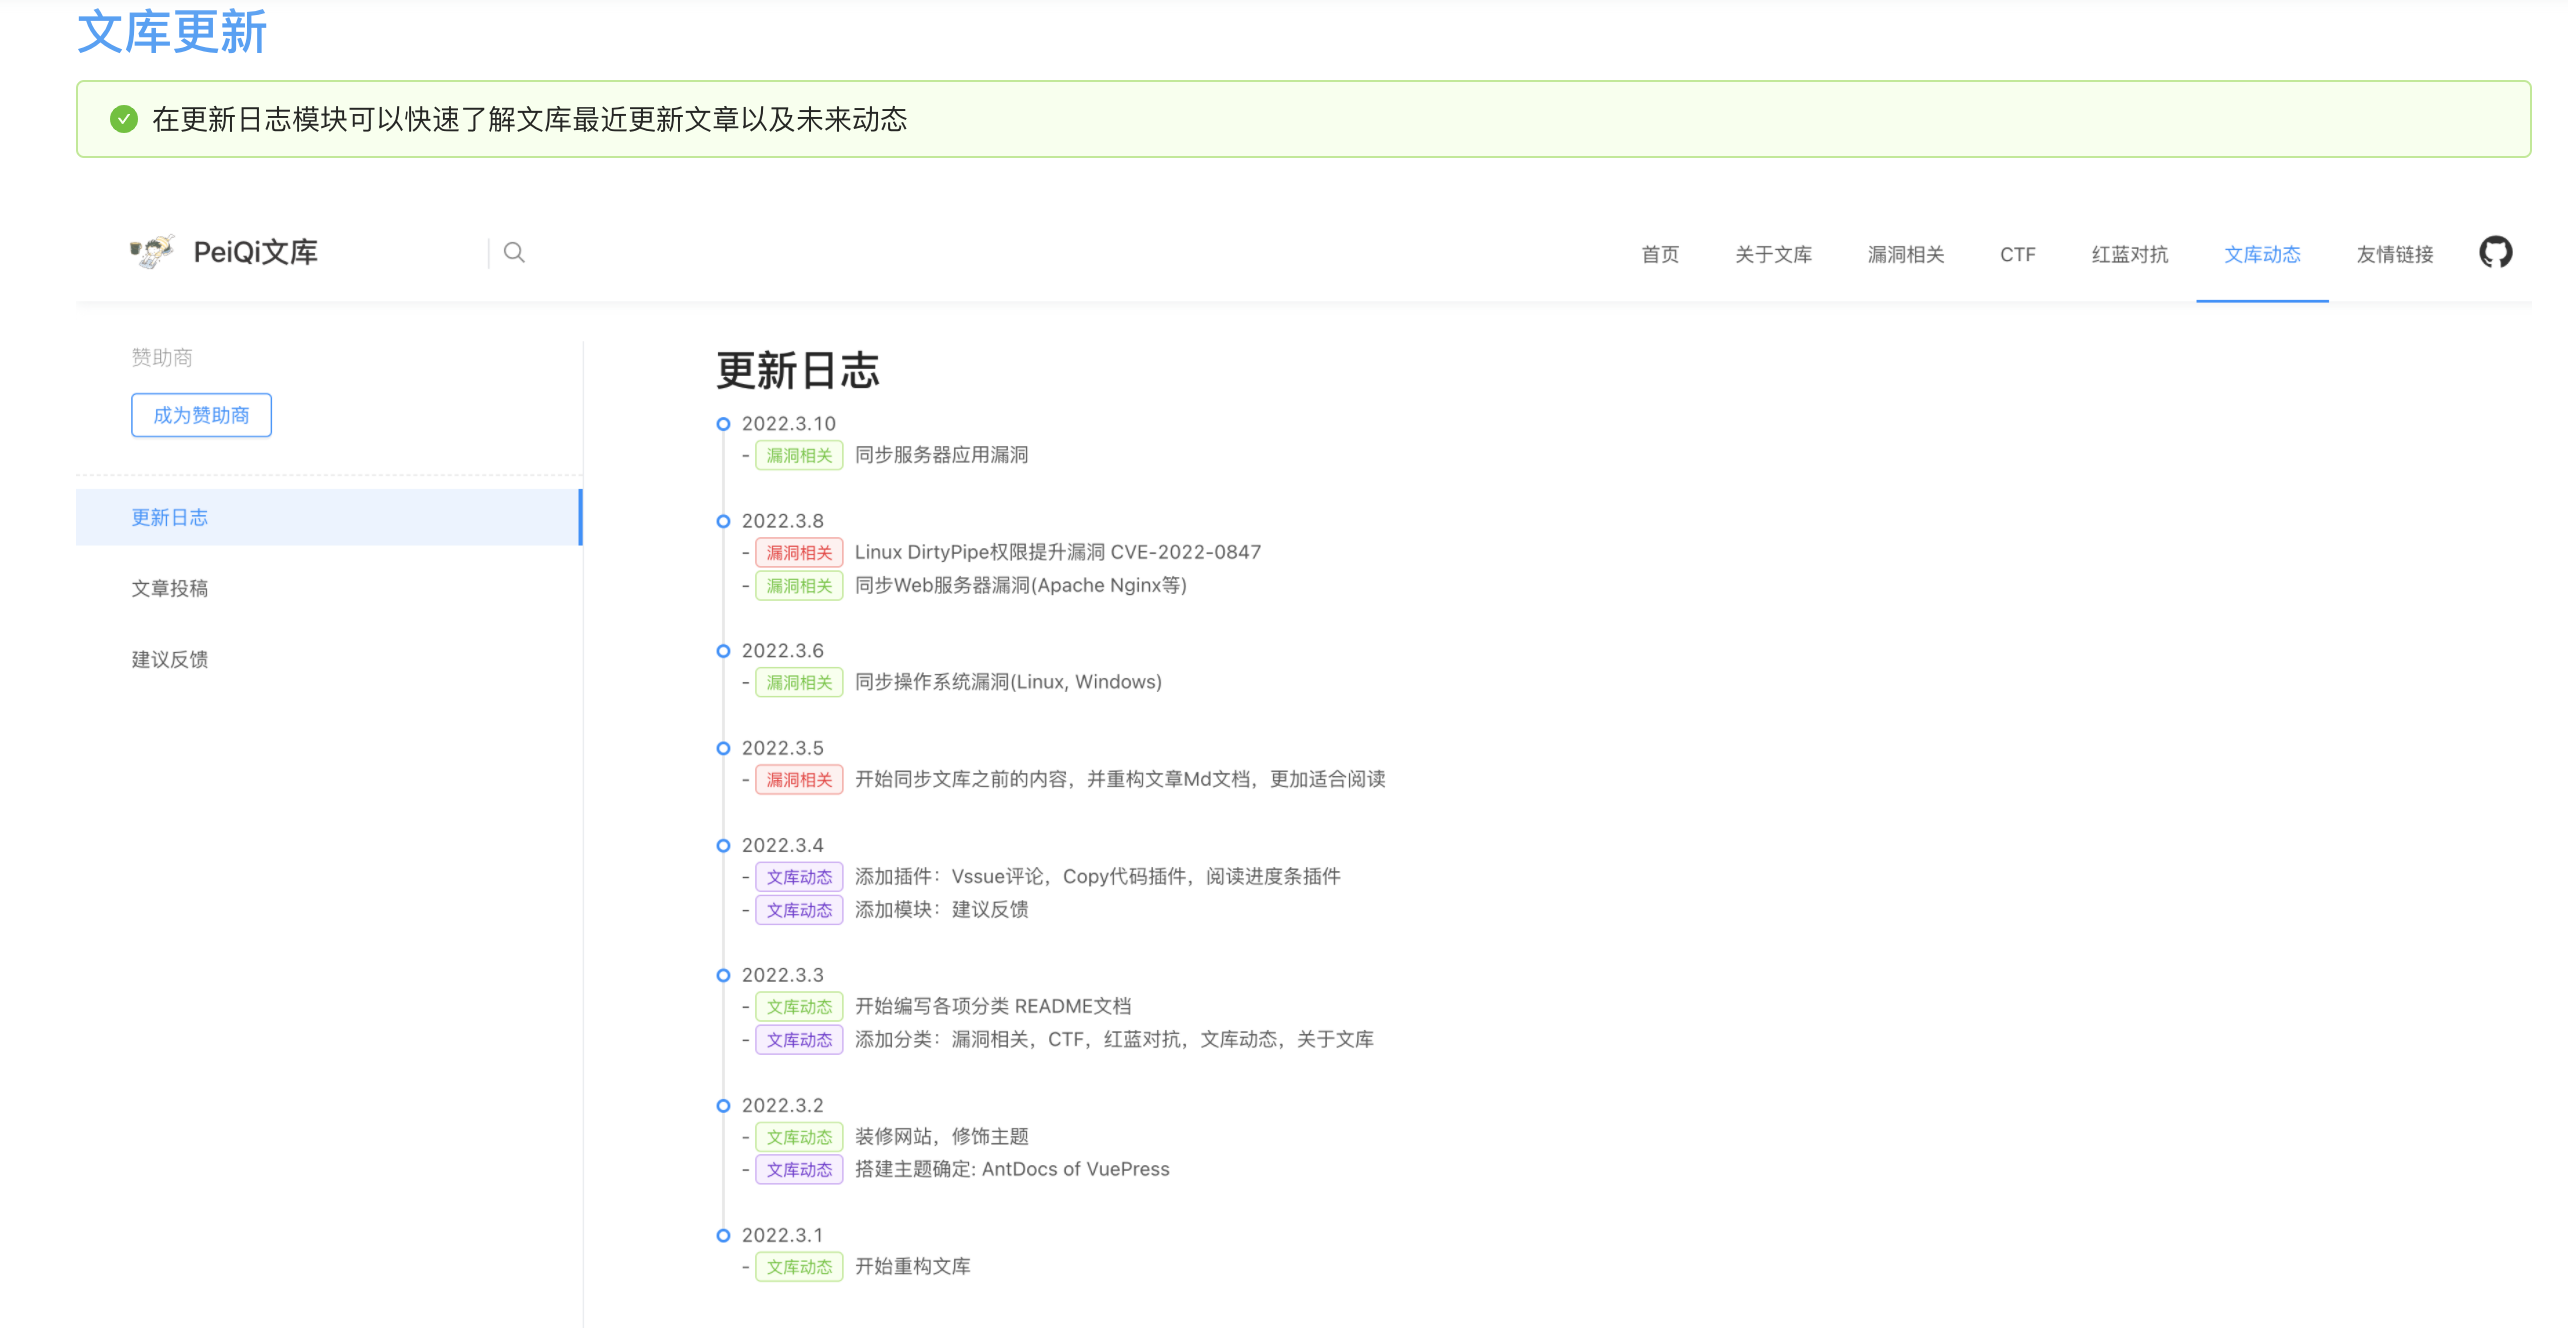Click the PeiQi library logo icon
Viewport: 2568px width, 1328px height.
click(152, 251)
